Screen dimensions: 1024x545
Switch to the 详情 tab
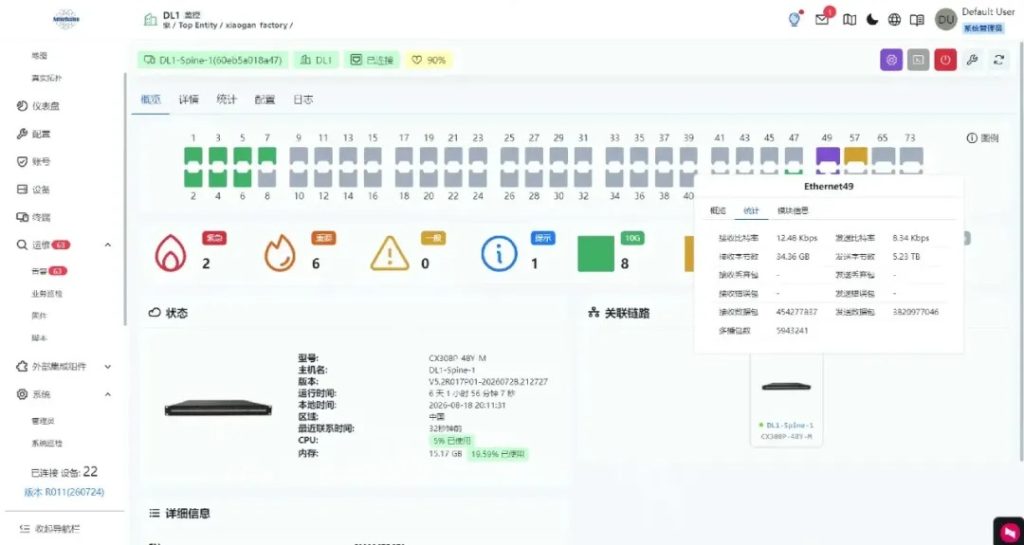click(x=189, y=100)
